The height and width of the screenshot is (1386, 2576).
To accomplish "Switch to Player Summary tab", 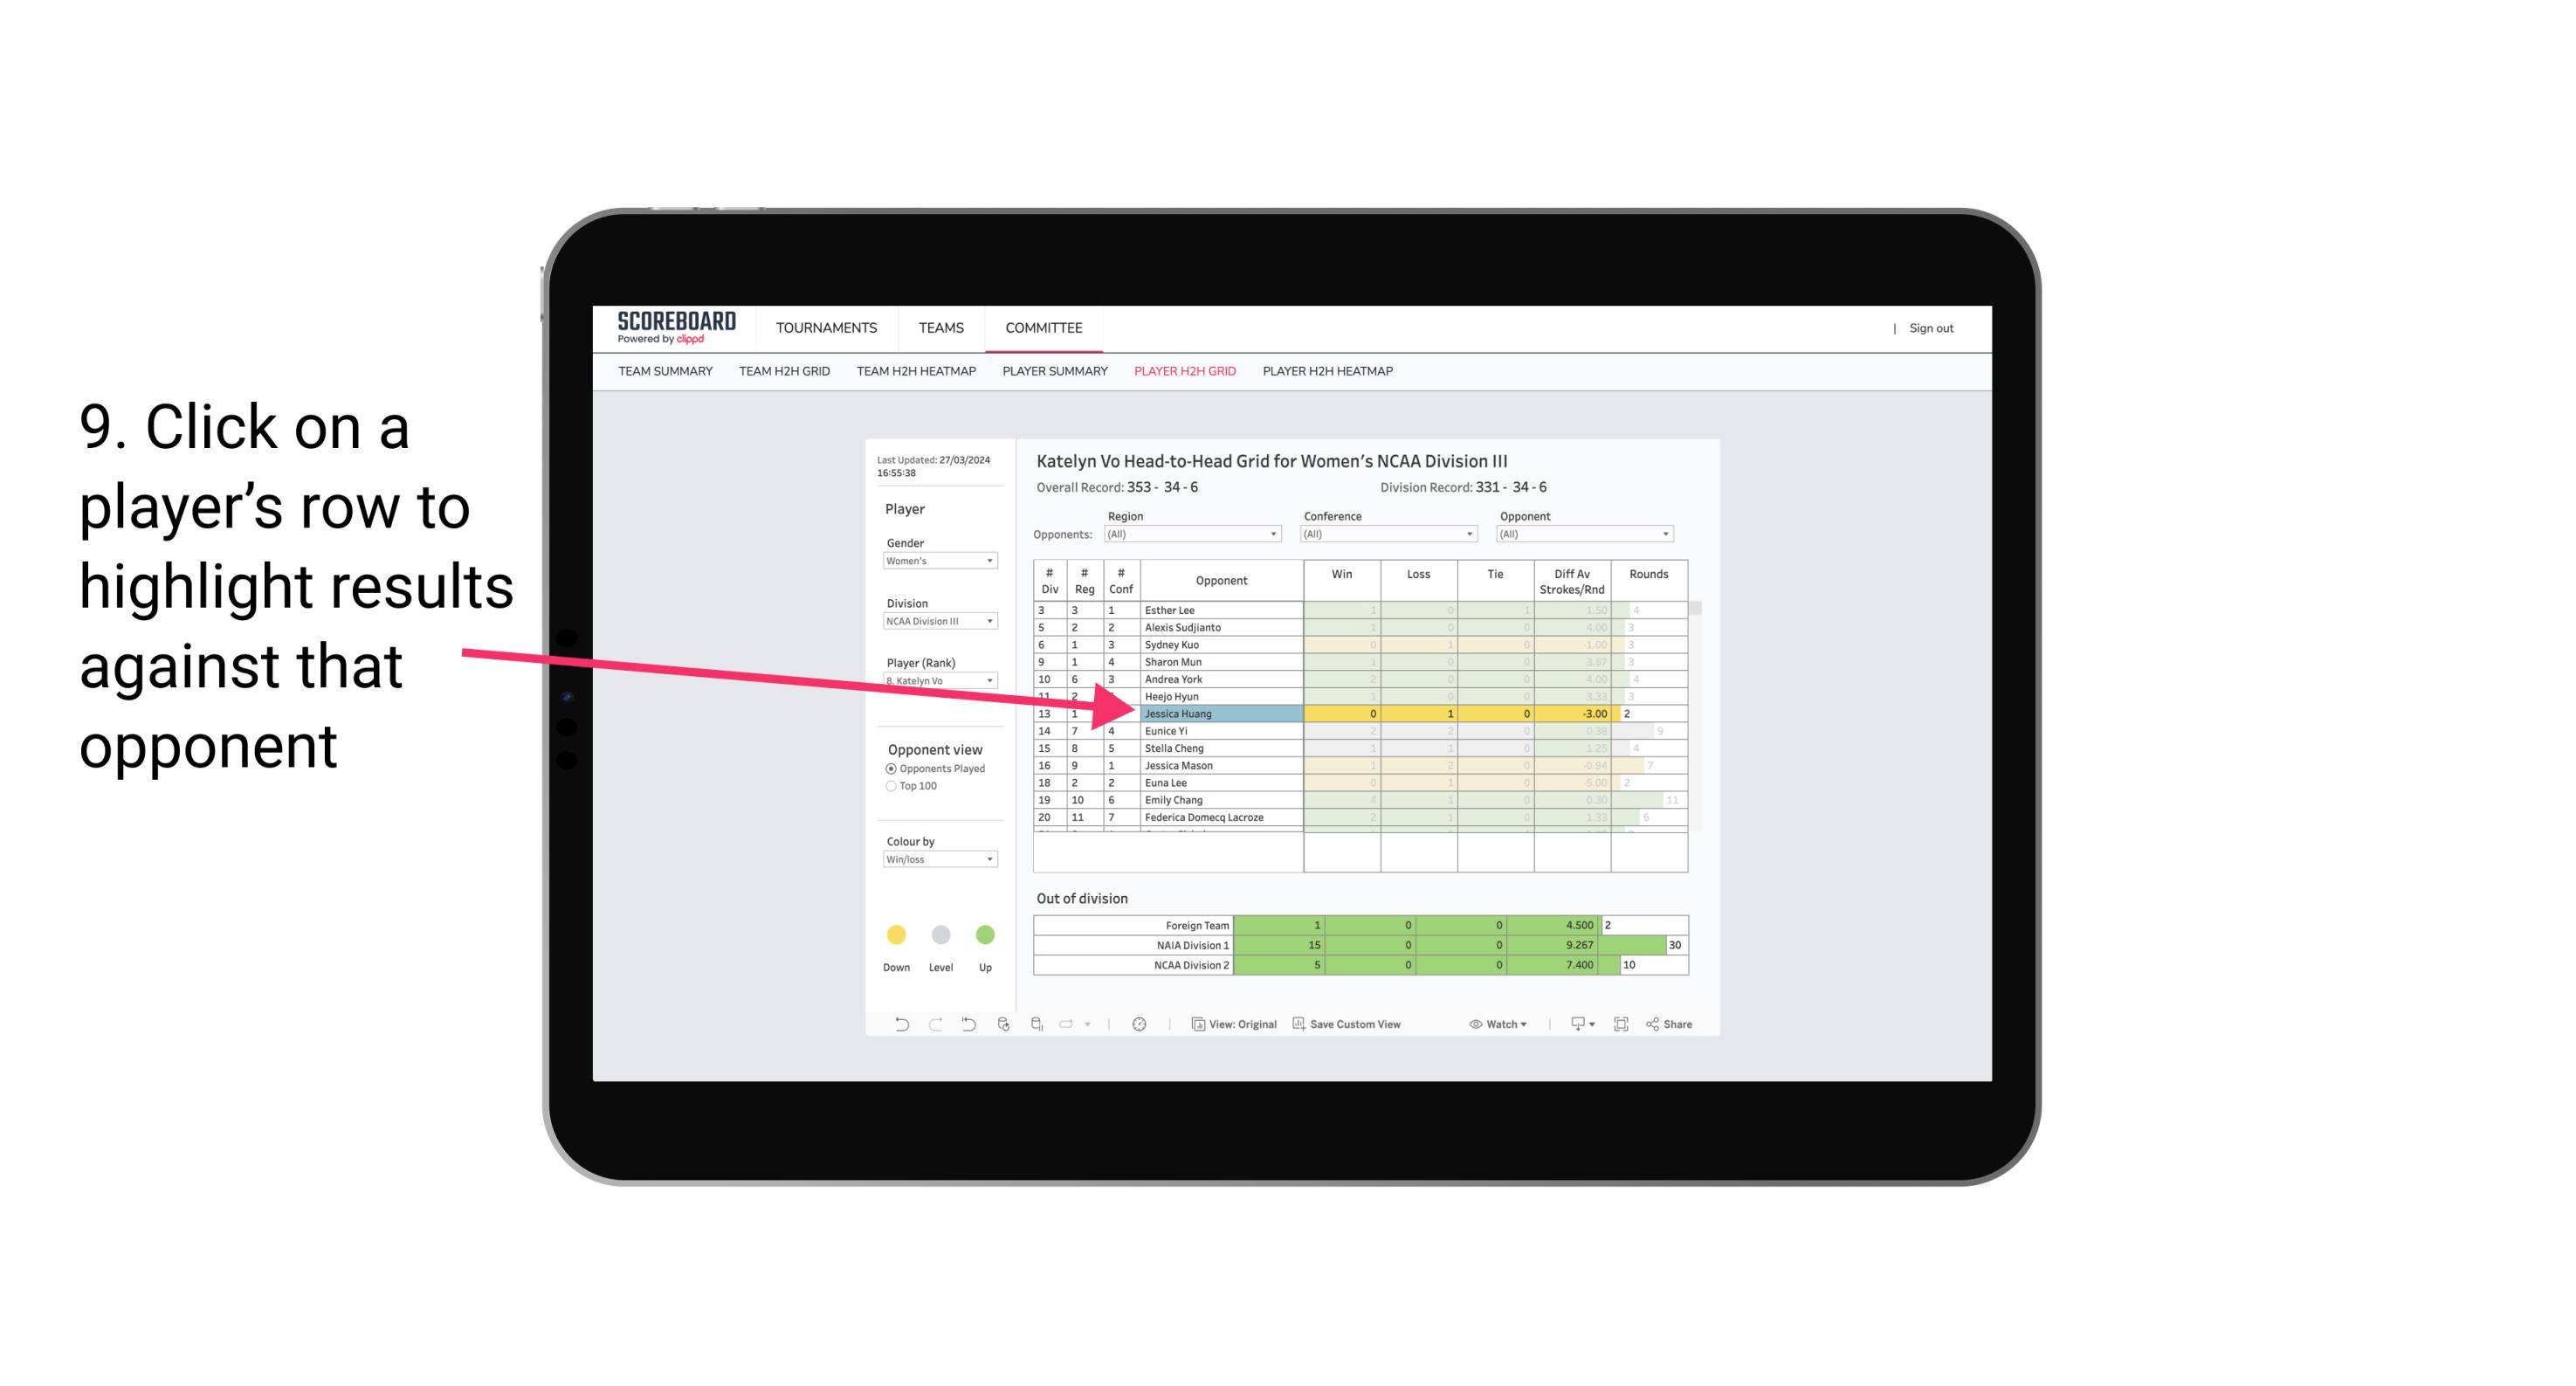I will tap(1054, 374).
